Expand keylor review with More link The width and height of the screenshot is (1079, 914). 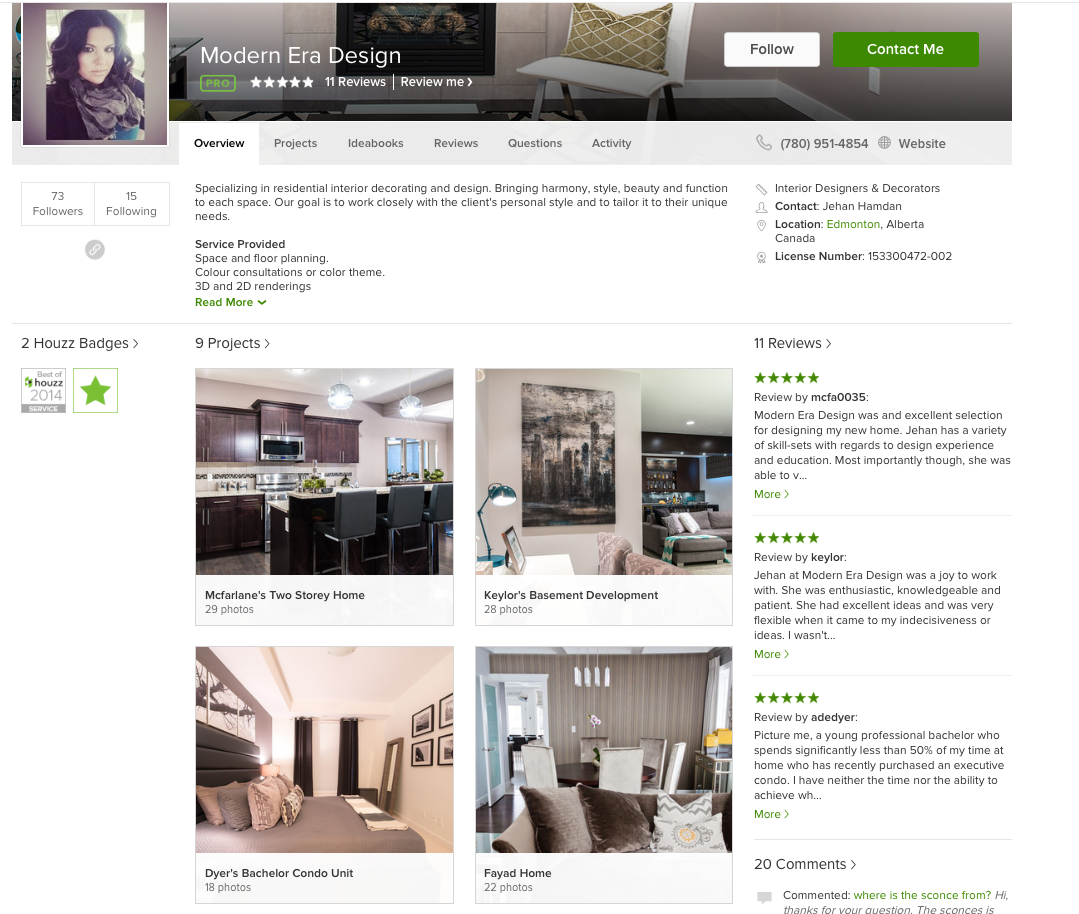click(771, 654)
